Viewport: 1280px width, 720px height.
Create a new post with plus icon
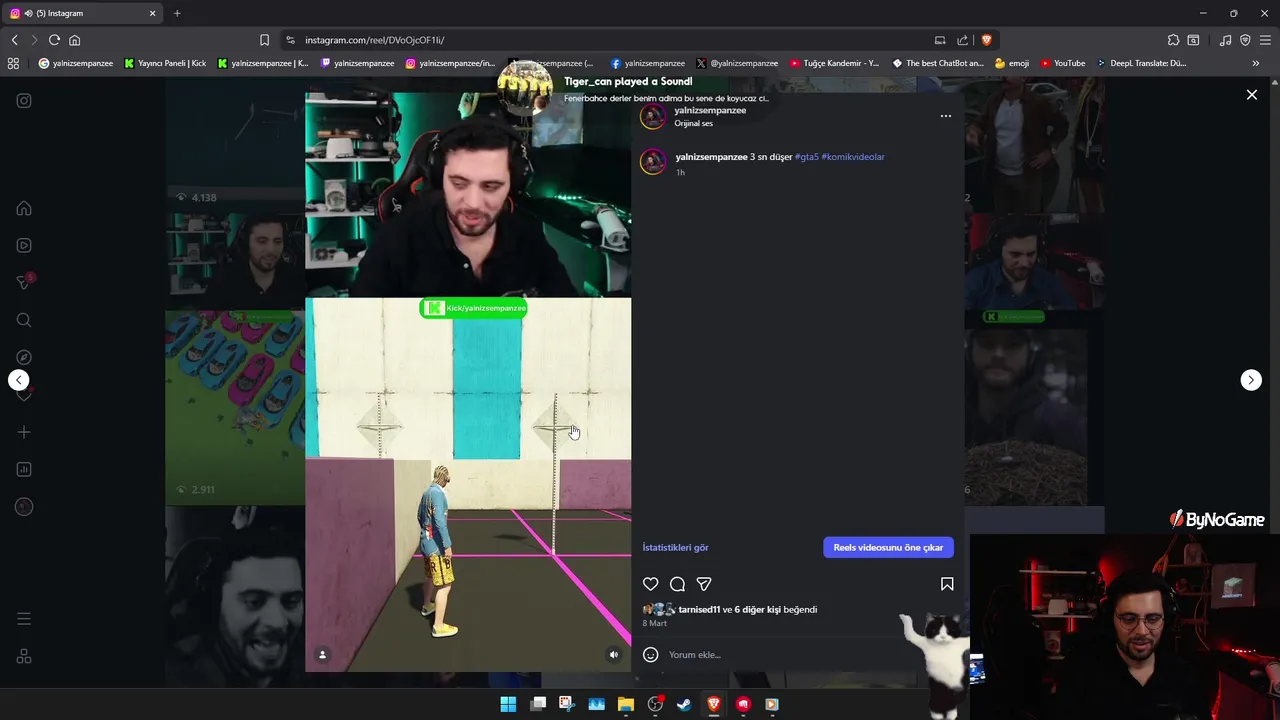[x=24, y=432]
